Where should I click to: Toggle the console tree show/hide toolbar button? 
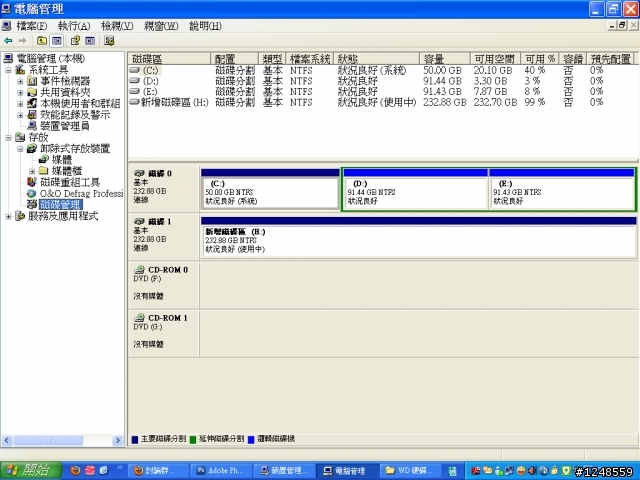[56, 40]
